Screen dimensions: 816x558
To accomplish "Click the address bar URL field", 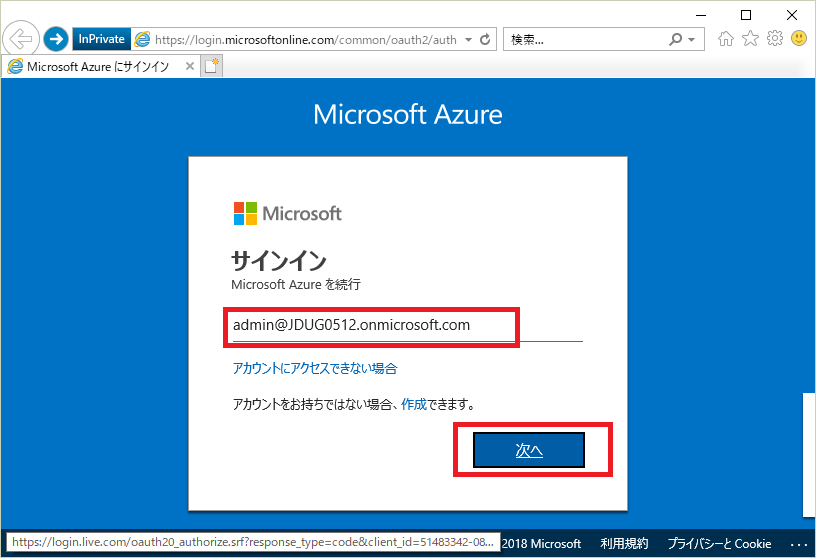I will [305, 40].
